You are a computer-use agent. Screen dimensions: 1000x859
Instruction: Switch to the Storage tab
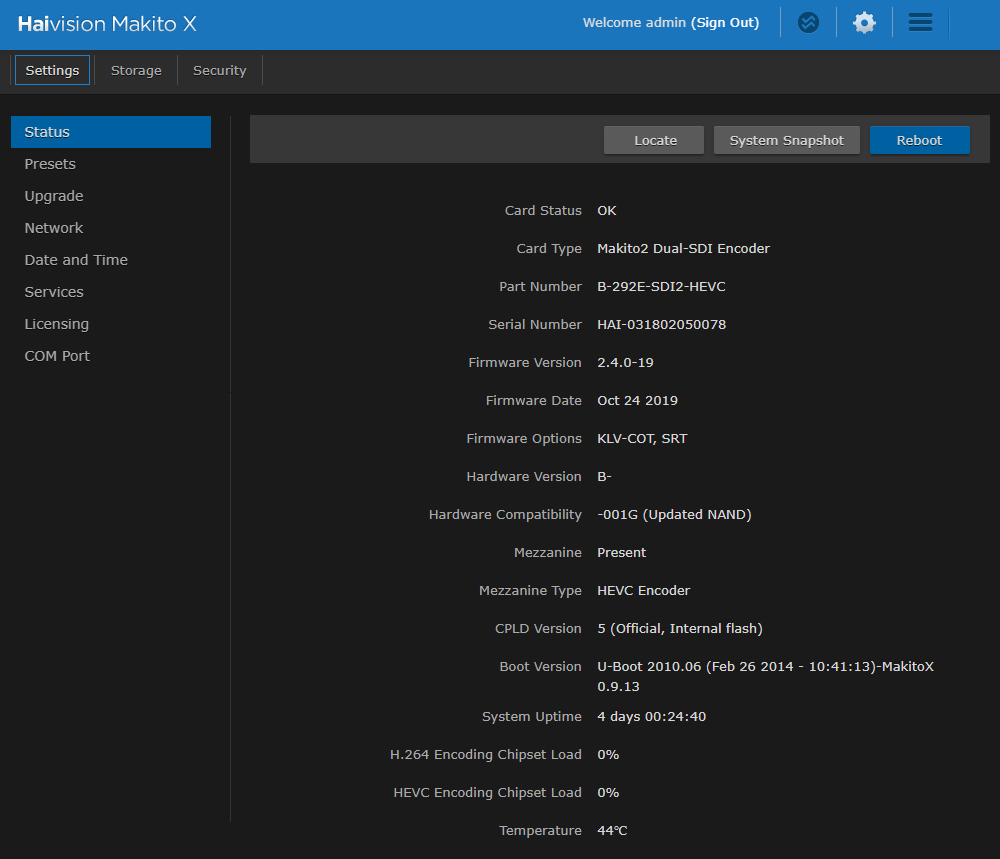136,70
